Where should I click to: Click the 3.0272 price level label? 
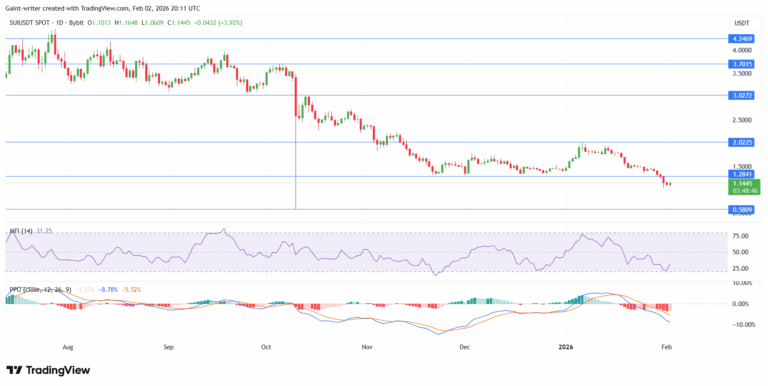click(740, 96)
